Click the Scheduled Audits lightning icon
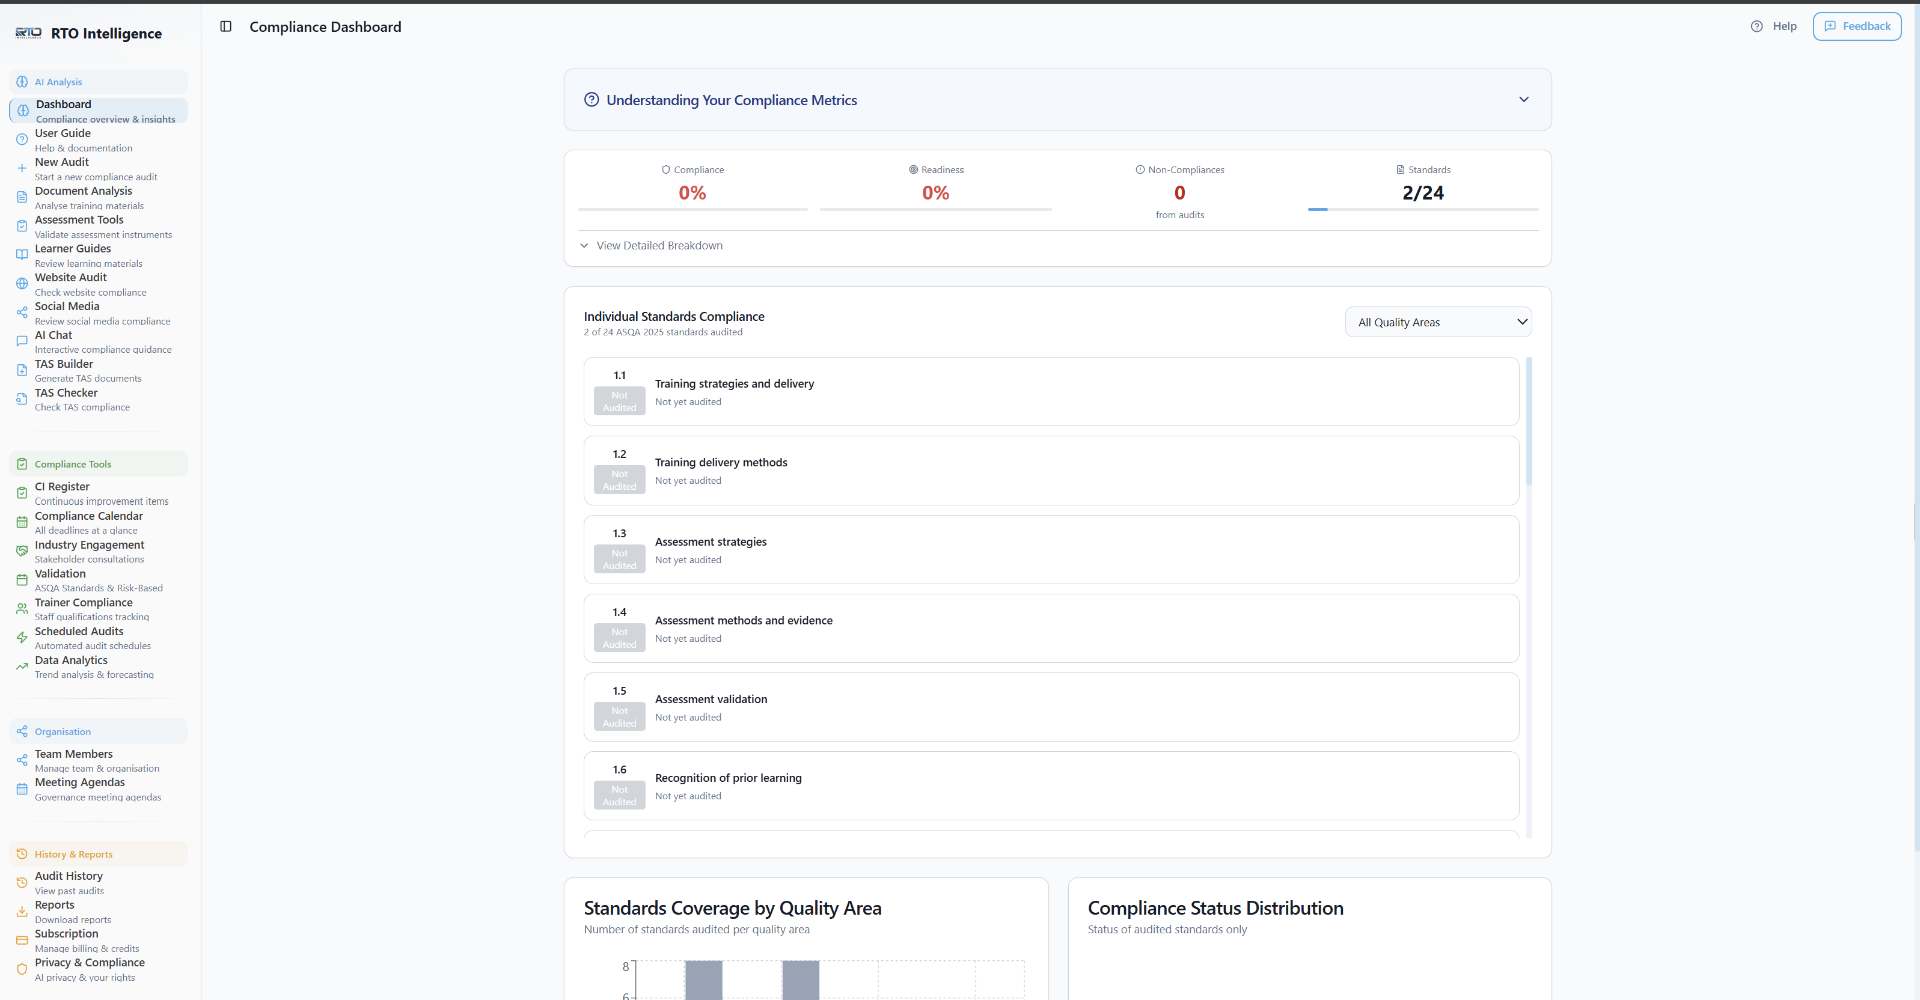 click(x=22, y=638)
